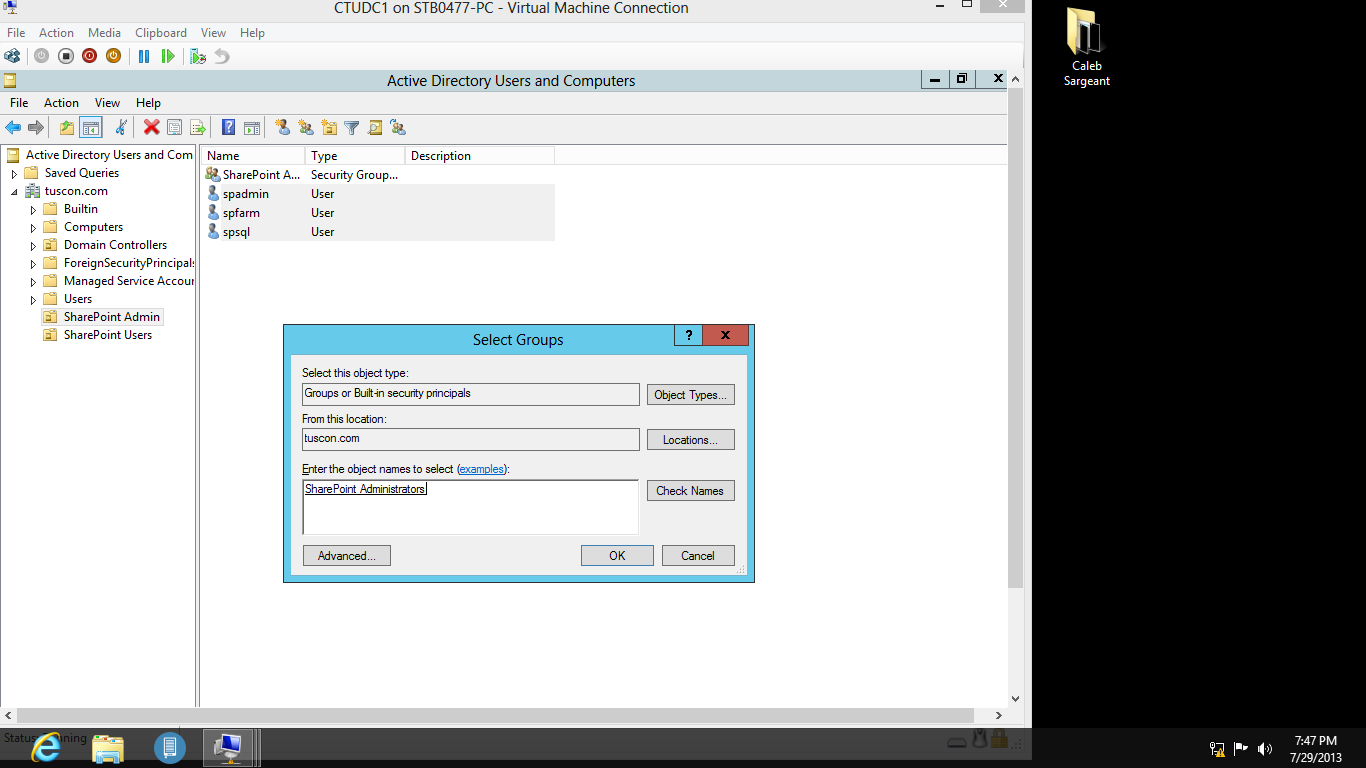Open the View menu in Active Directory window
The width and height of the screenshot is (1366, 768).
pos(107,103)
